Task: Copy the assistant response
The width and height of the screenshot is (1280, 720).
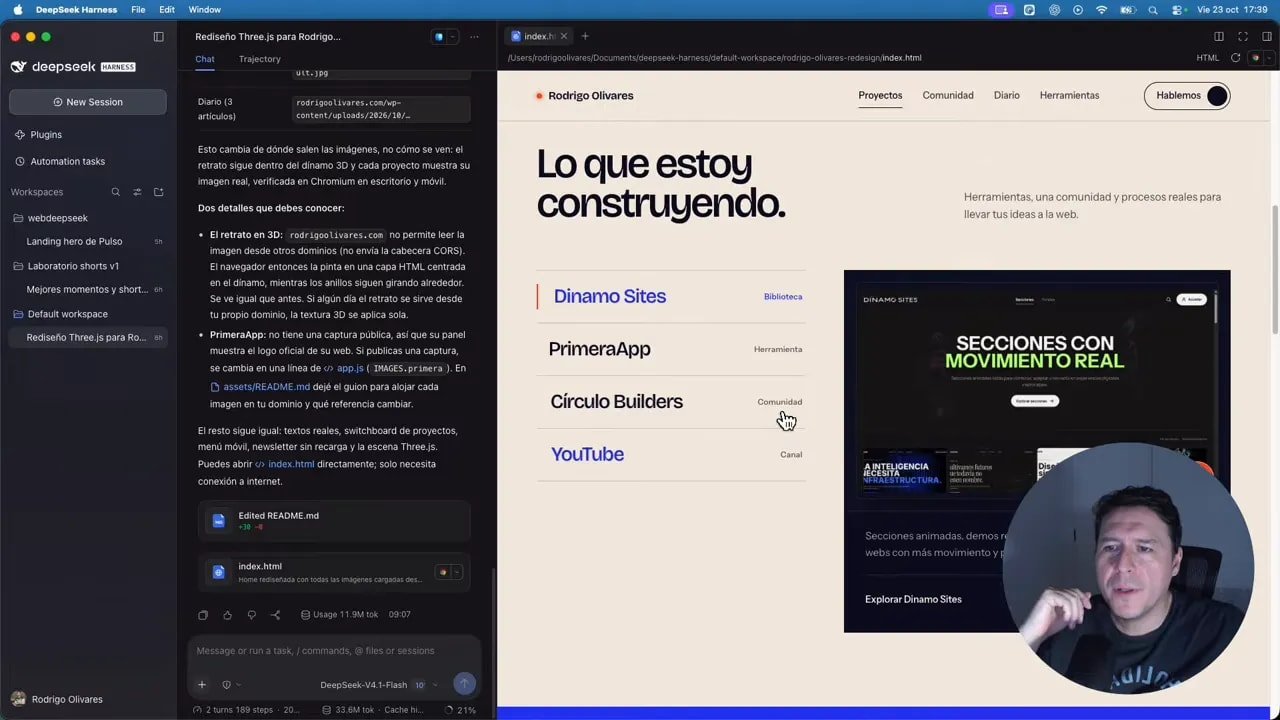Action: (203, 615)
